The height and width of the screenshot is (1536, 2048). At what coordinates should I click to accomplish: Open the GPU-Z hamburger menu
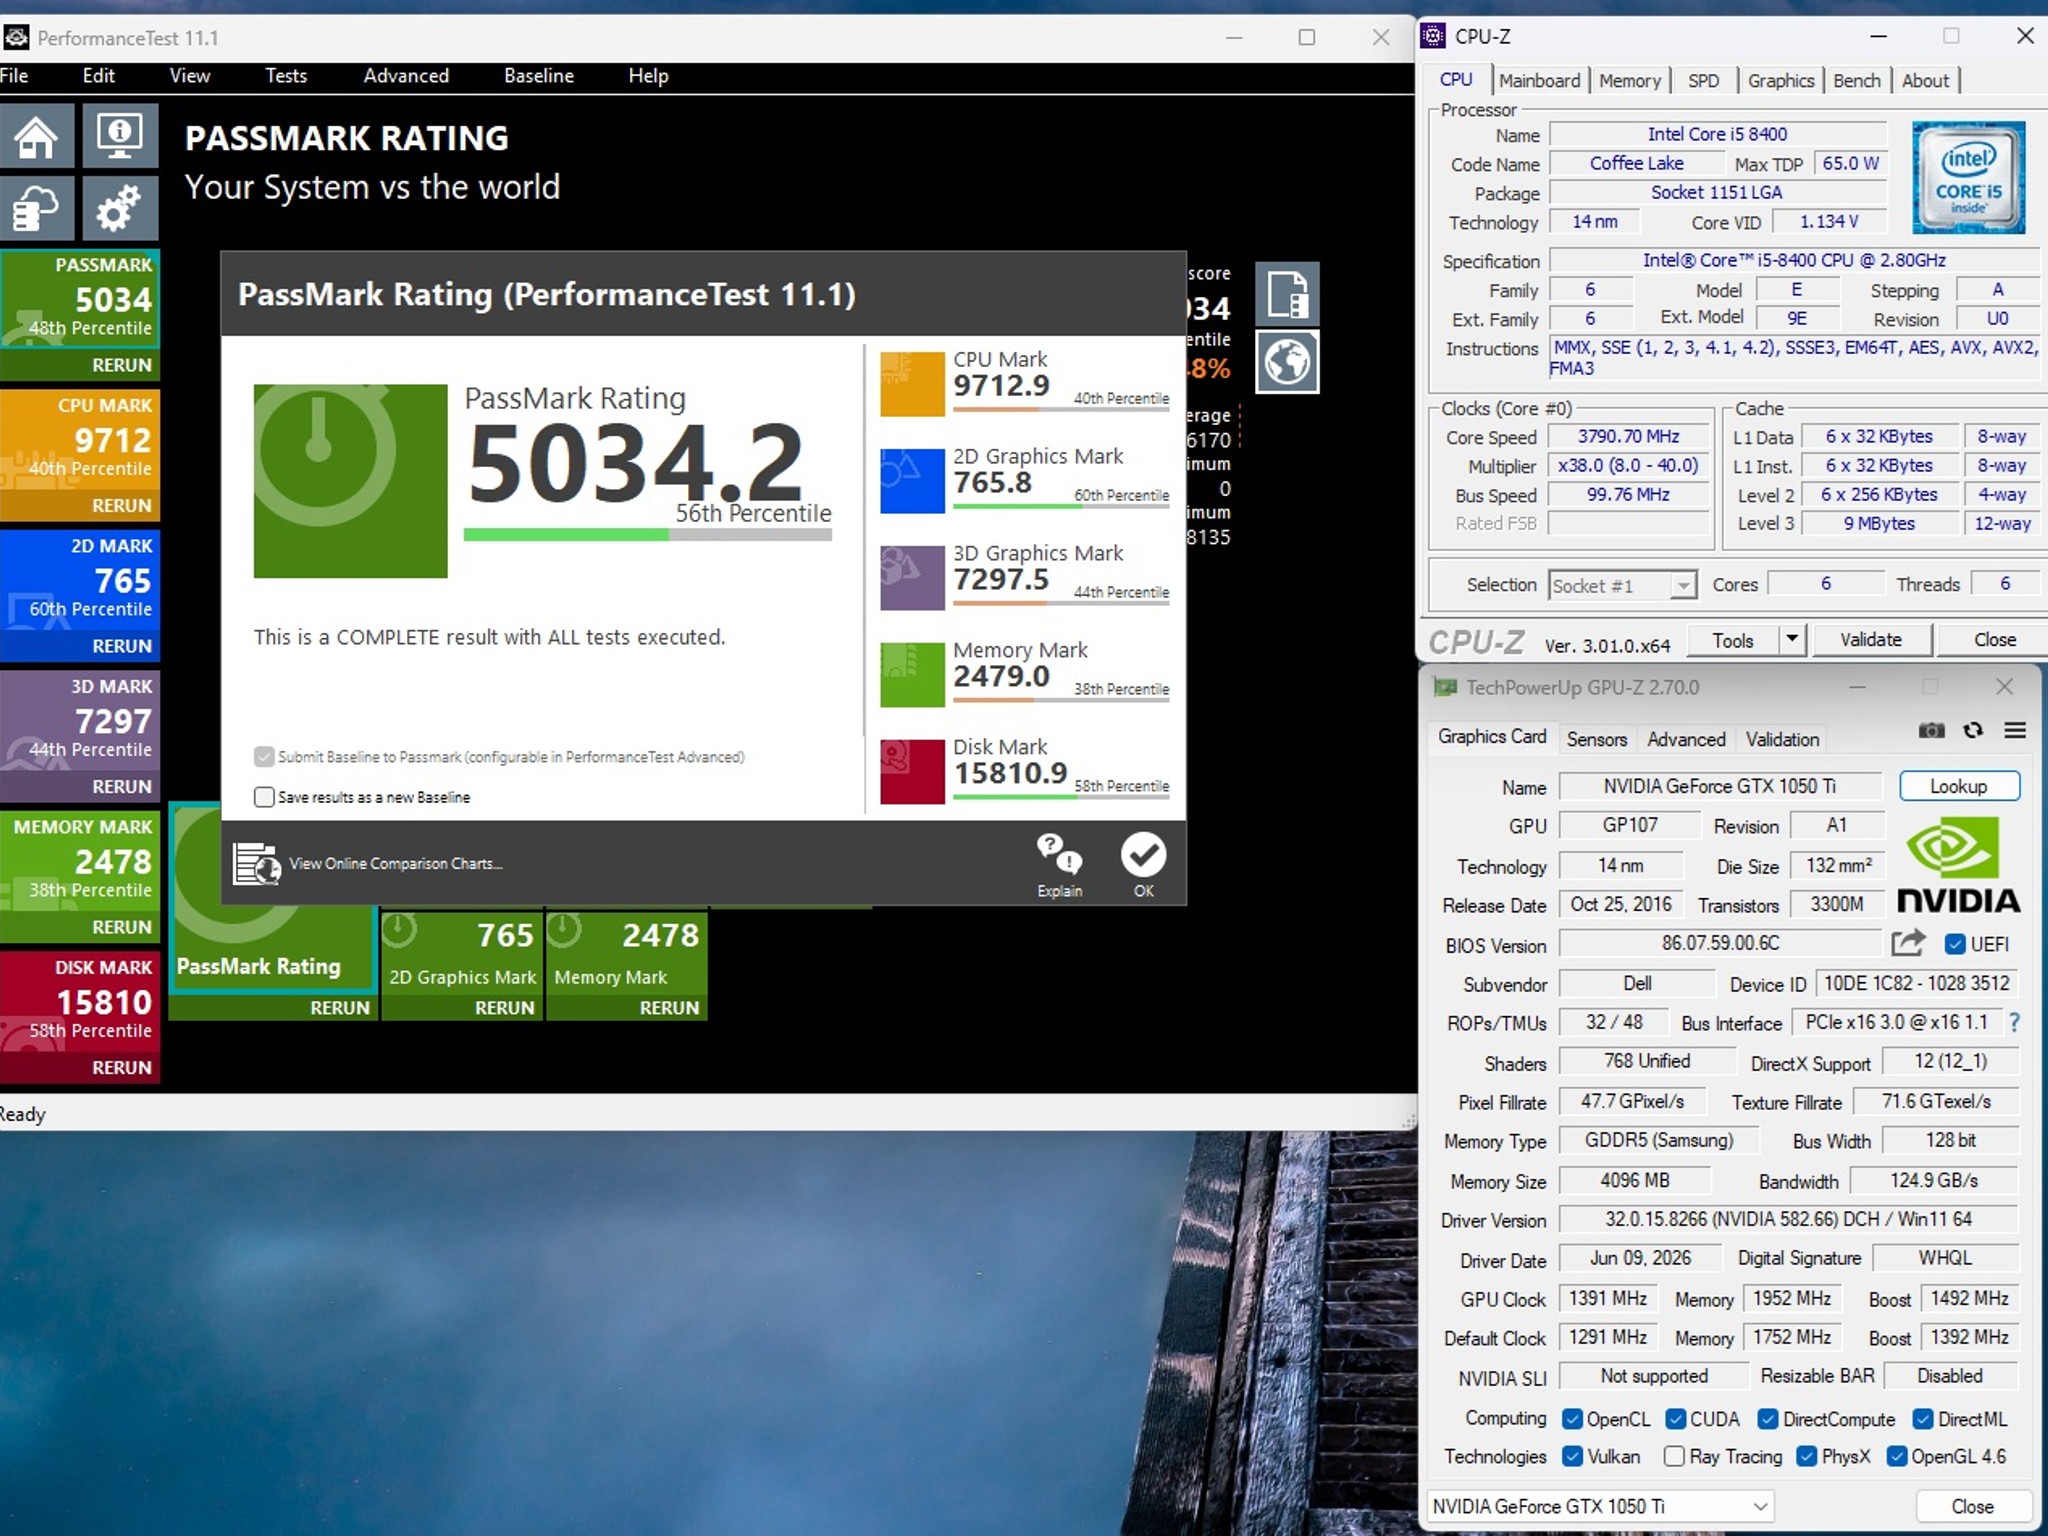click(2015, 731)
